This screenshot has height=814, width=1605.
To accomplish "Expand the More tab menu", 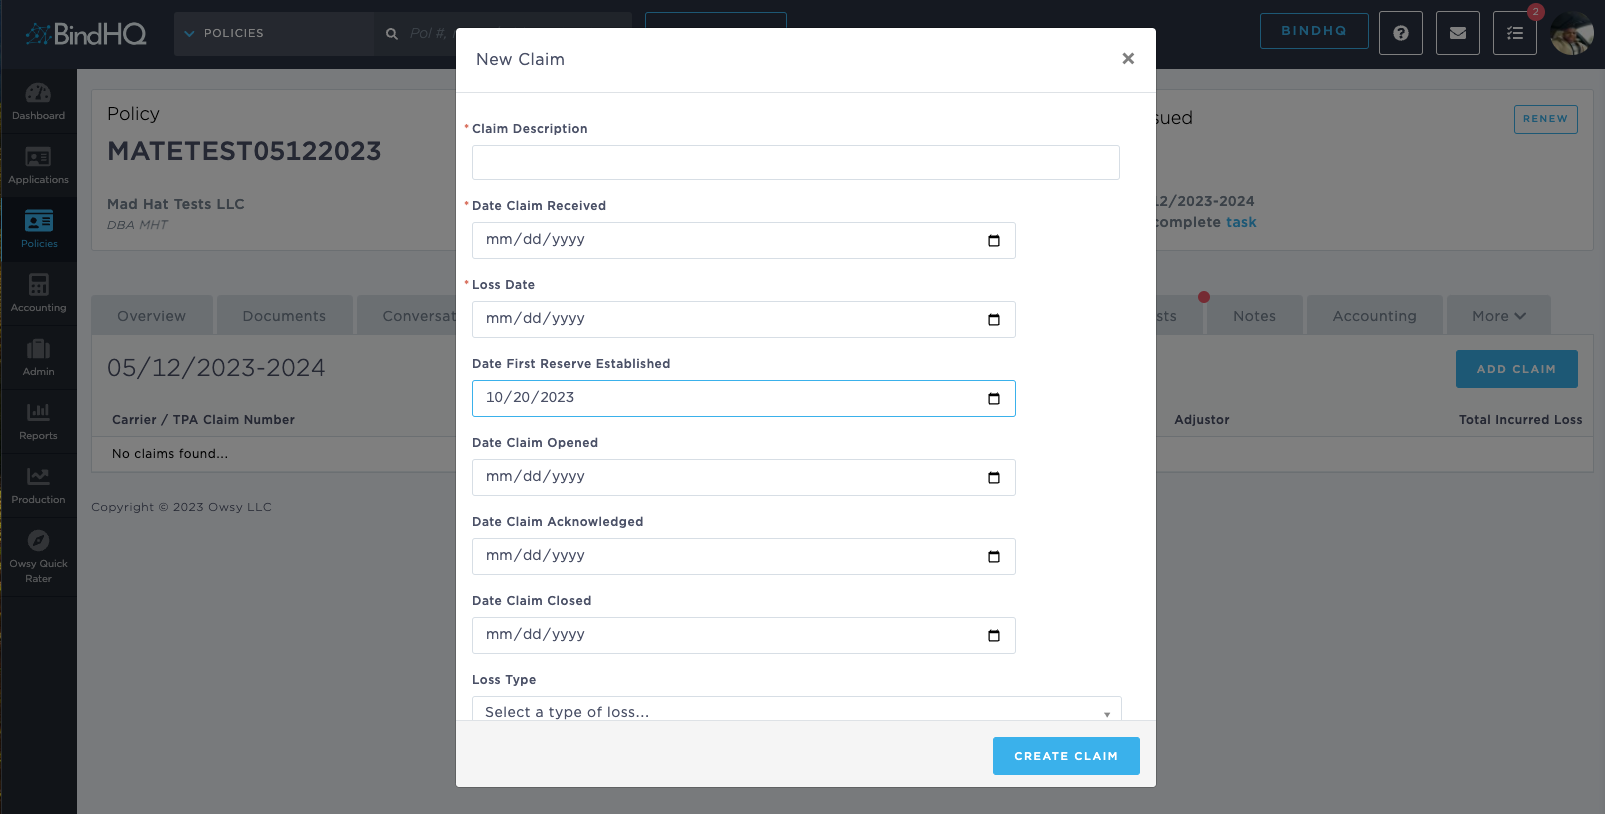I will pos(1498,316).
